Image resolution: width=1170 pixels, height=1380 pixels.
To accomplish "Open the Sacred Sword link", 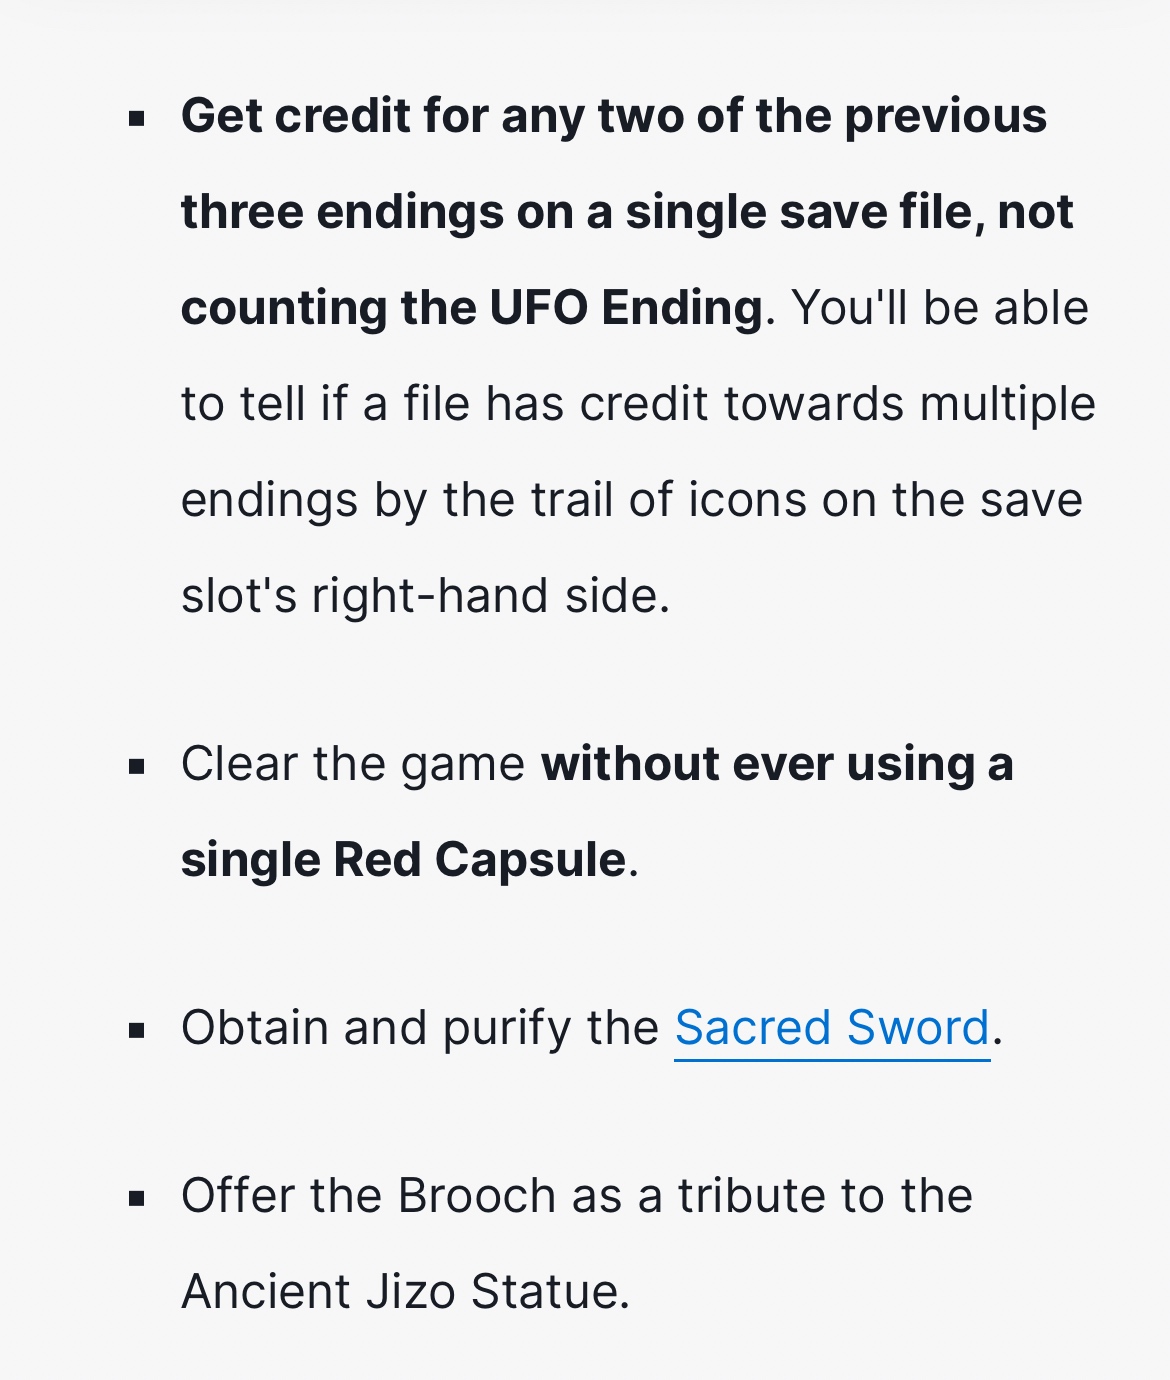I will coord(832,1028).
